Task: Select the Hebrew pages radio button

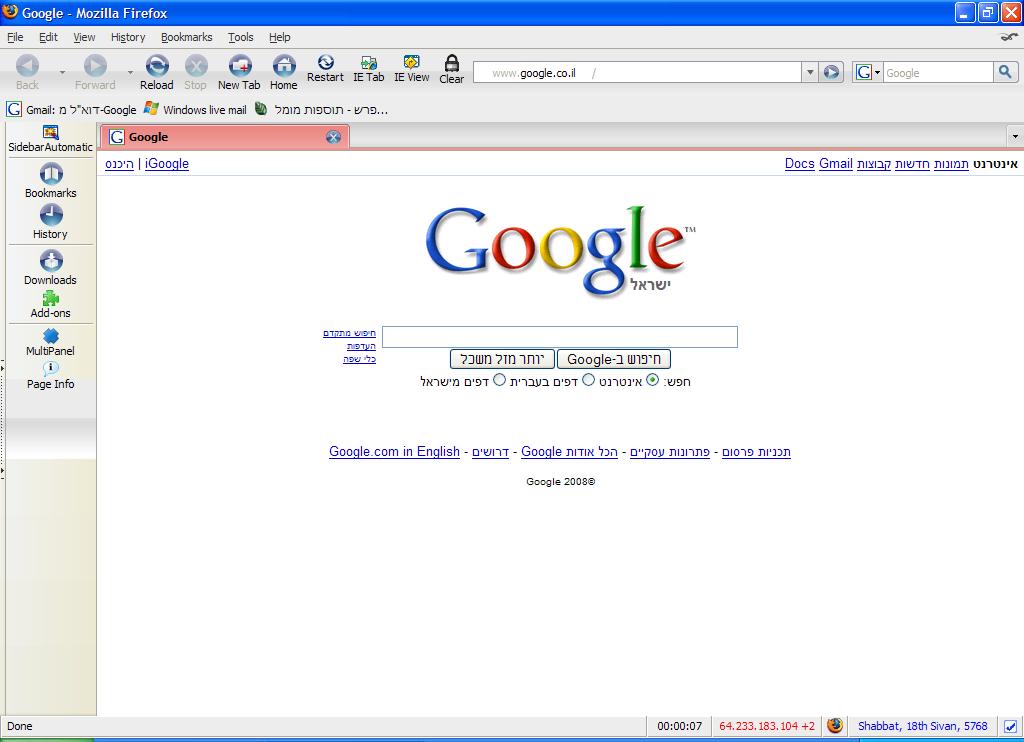Action: point(589,380)
